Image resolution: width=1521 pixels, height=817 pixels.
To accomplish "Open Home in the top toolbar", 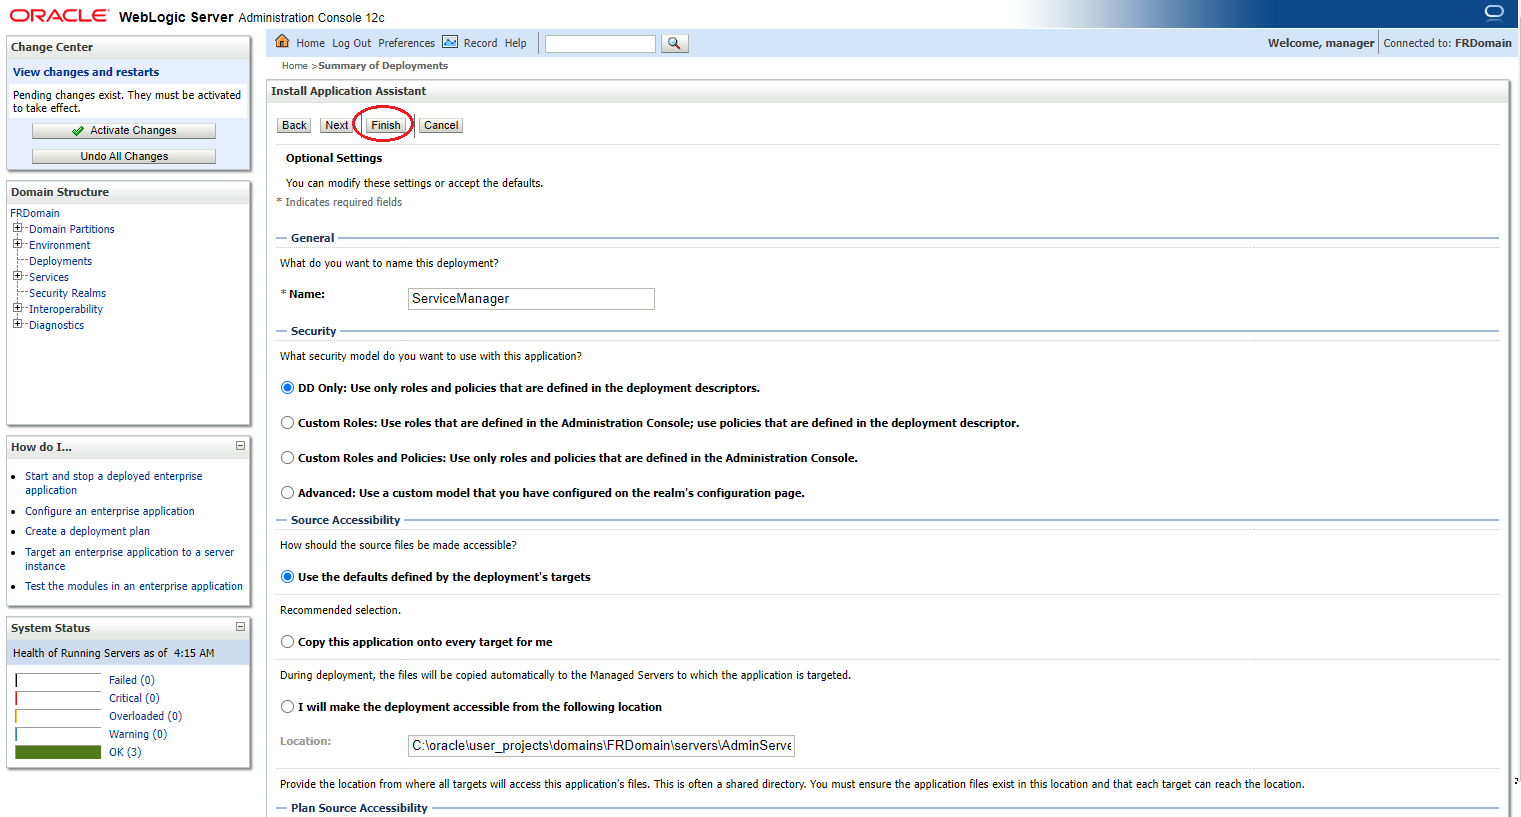I will point(310,43).
